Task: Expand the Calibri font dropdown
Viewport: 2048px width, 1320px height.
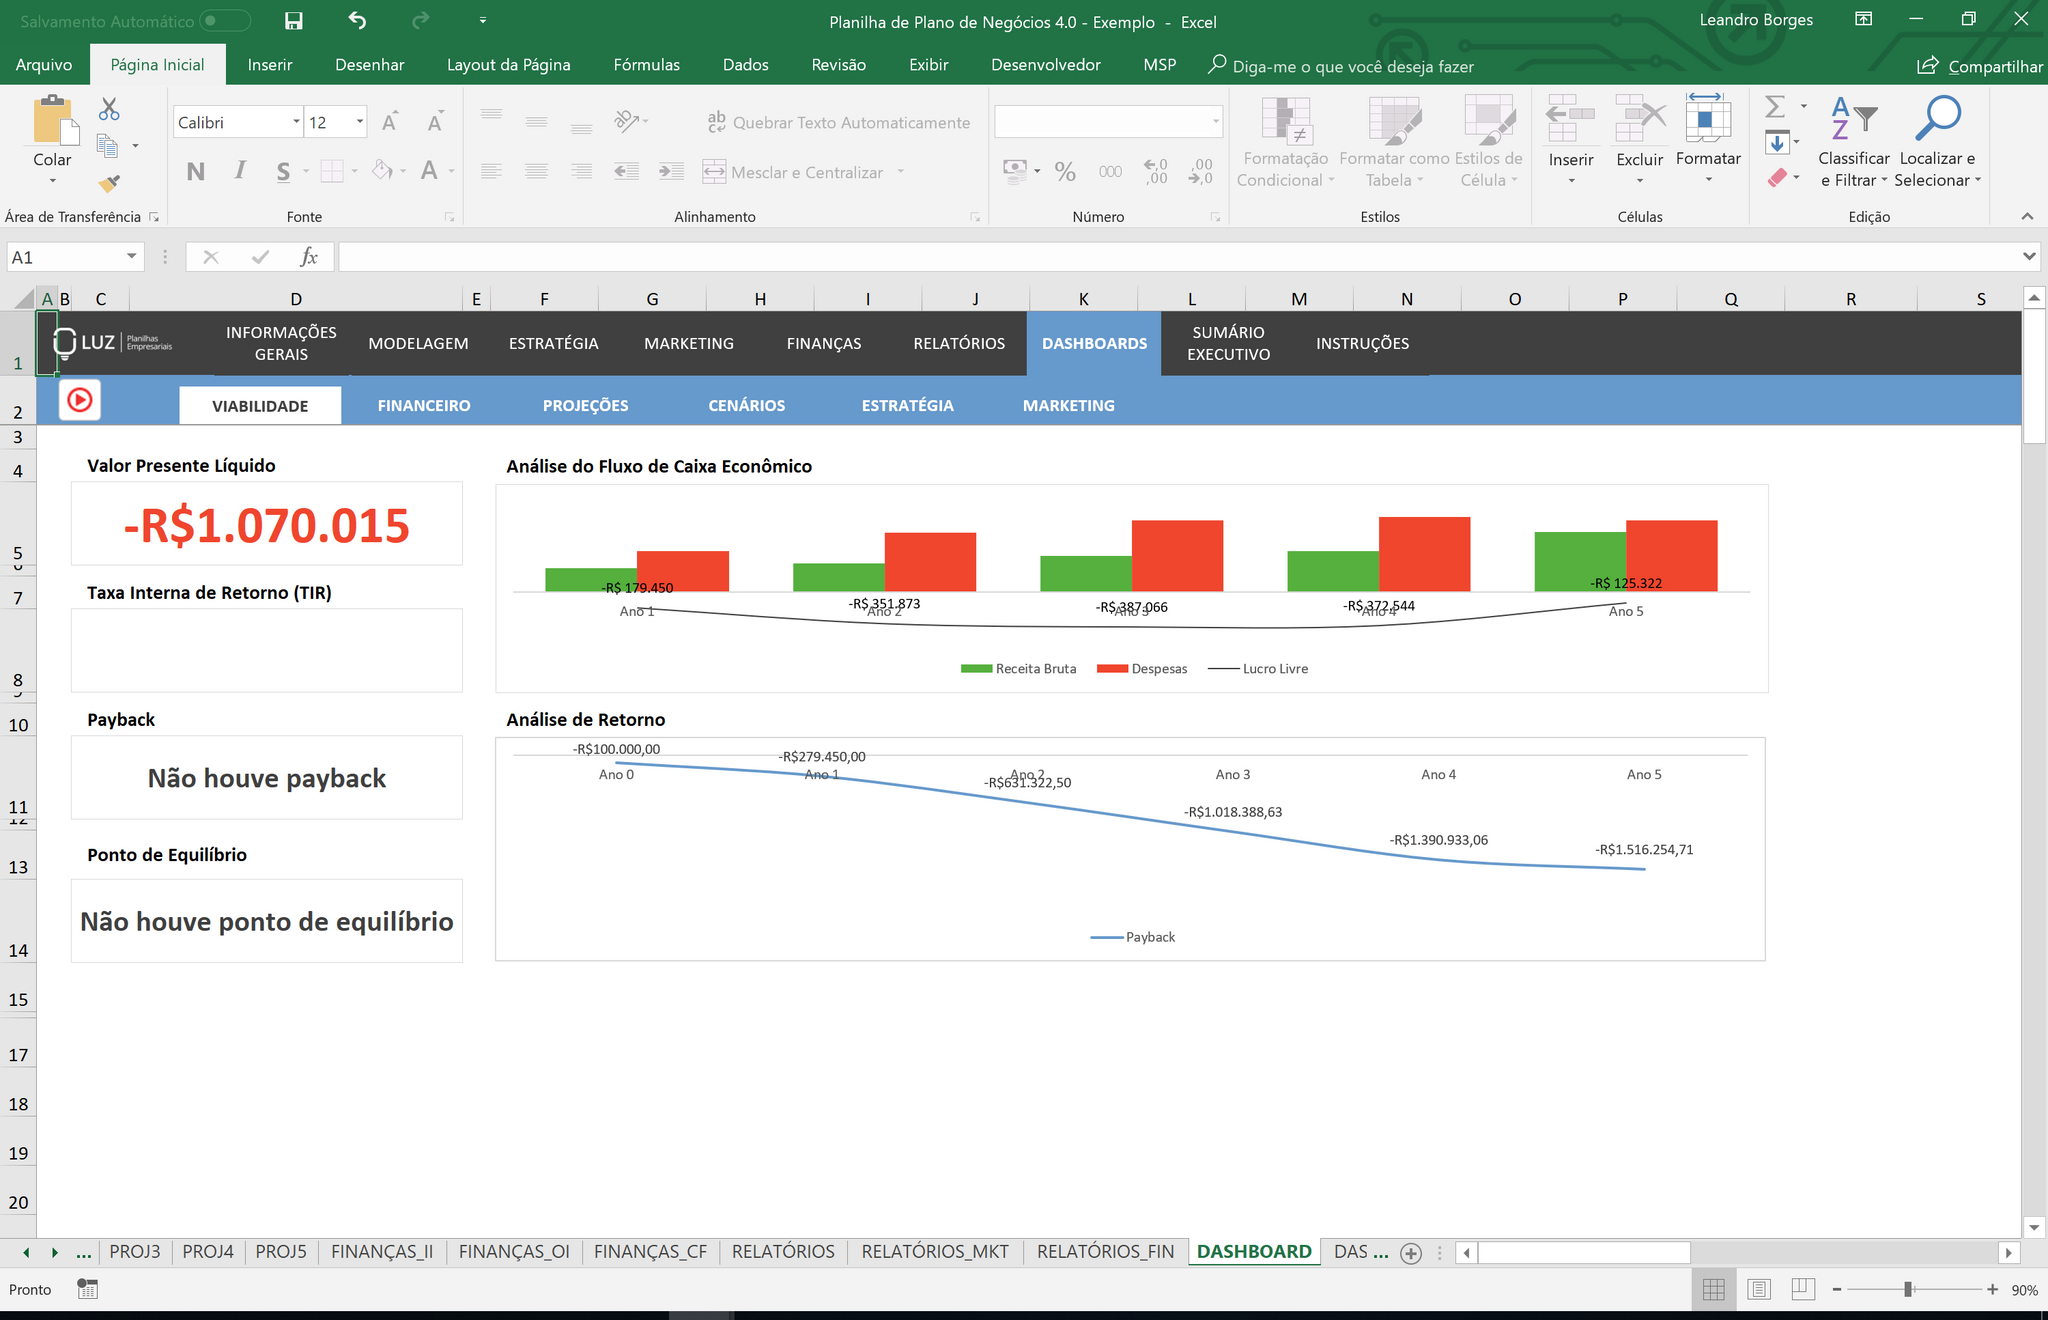Action: (296, 122)
